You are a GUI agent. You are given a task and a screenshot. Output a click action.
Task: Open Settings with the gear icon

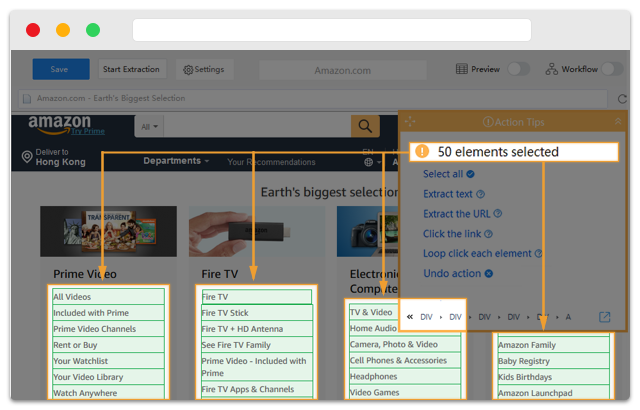click(x=204, y=69)
